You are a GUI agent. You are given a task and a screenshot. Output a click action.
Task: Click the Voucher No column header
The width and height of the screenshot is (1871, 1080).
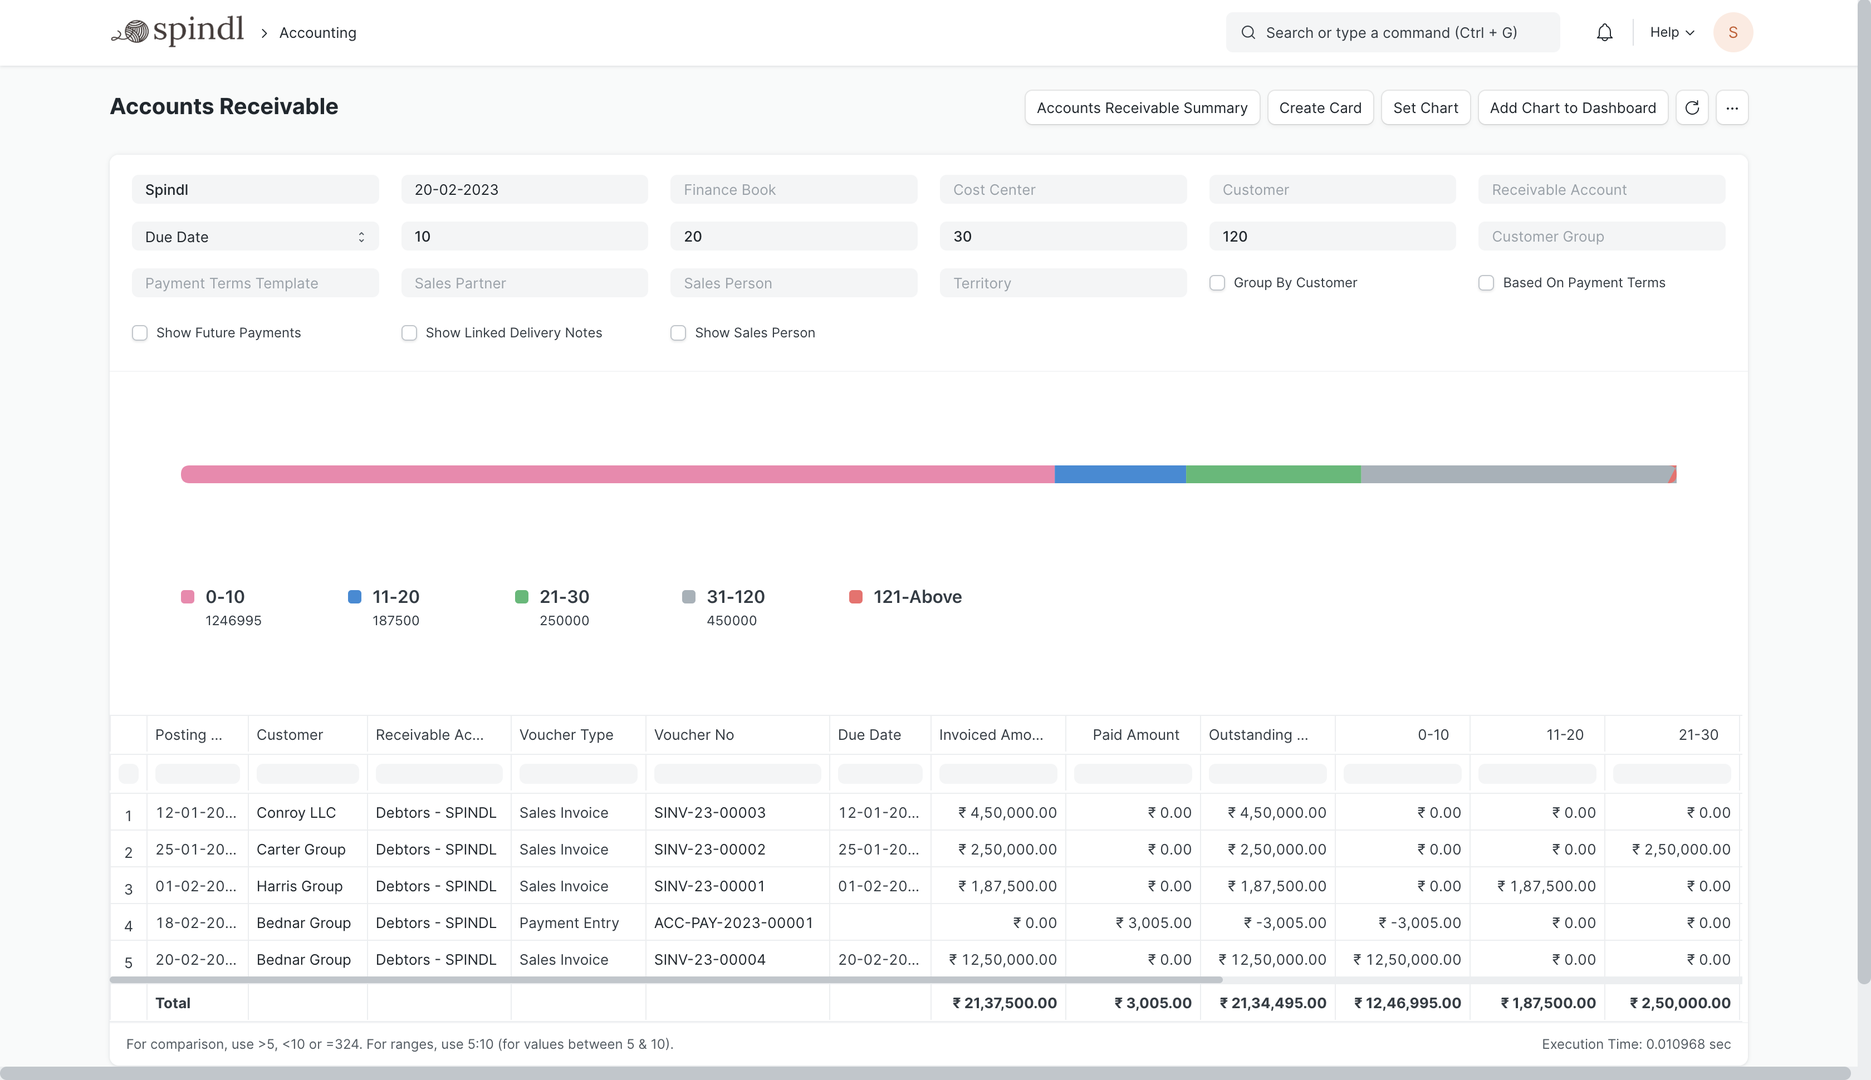click(737, 734)
